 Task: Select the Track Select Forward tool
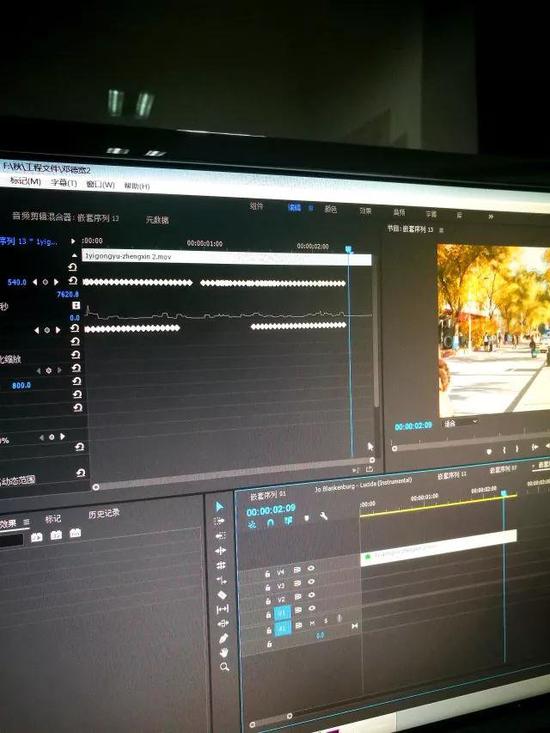220,521
